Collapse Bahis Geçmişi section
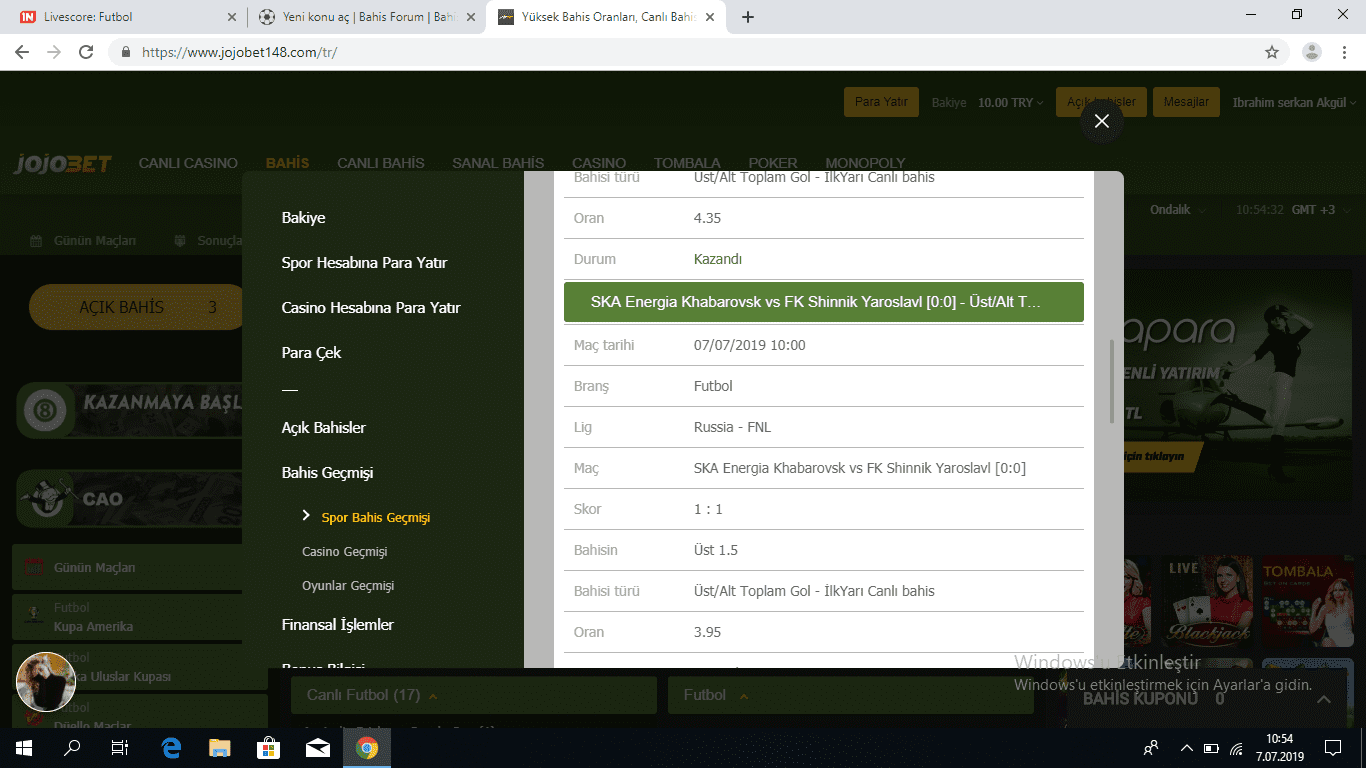 327,473
